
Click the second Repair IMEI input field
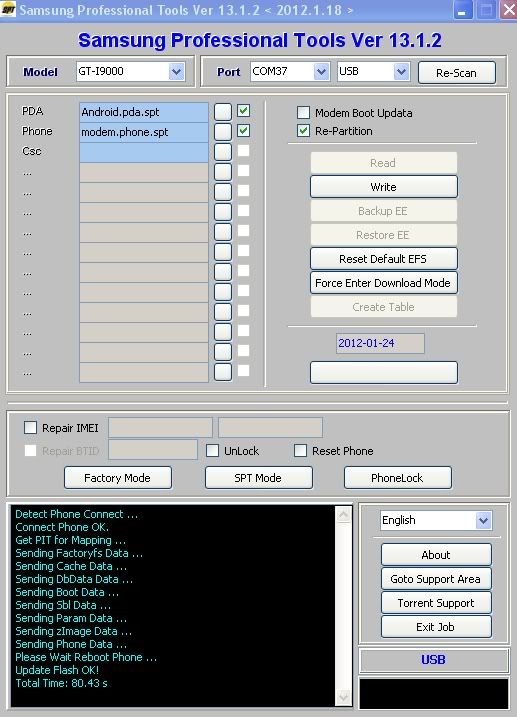click(x=270, y=428)
